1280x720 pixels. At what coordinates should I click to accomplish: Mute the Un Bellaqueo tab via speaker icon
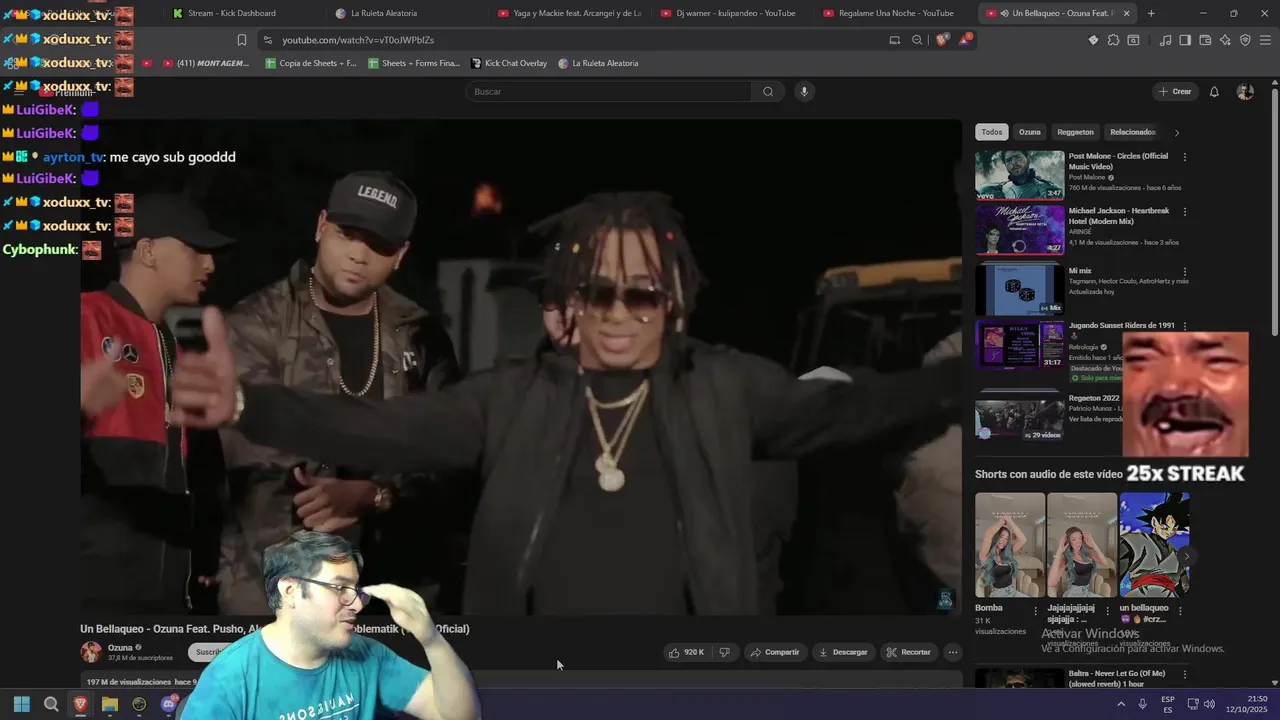pyautogui.click(x=1004, y=13)
